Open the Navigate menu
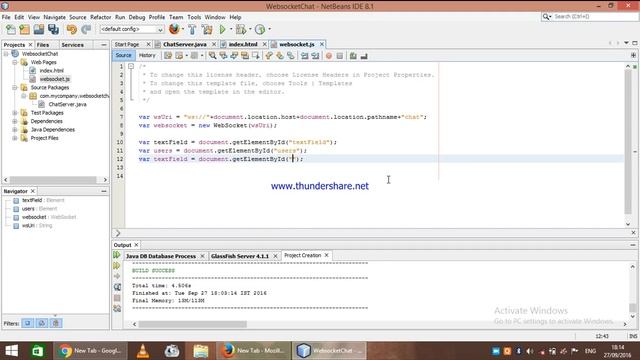Viewport: 640px width, 360px height. [54, 17]
